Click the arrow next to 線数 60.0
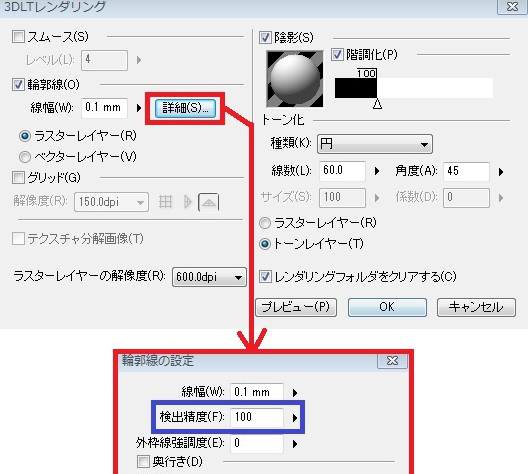528x474 pixels. click(x=377, y=171)
